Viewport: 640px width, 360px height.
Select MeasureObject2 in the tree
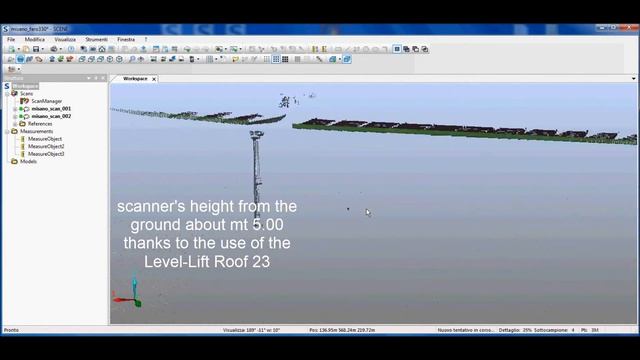(x=46, y=146)
